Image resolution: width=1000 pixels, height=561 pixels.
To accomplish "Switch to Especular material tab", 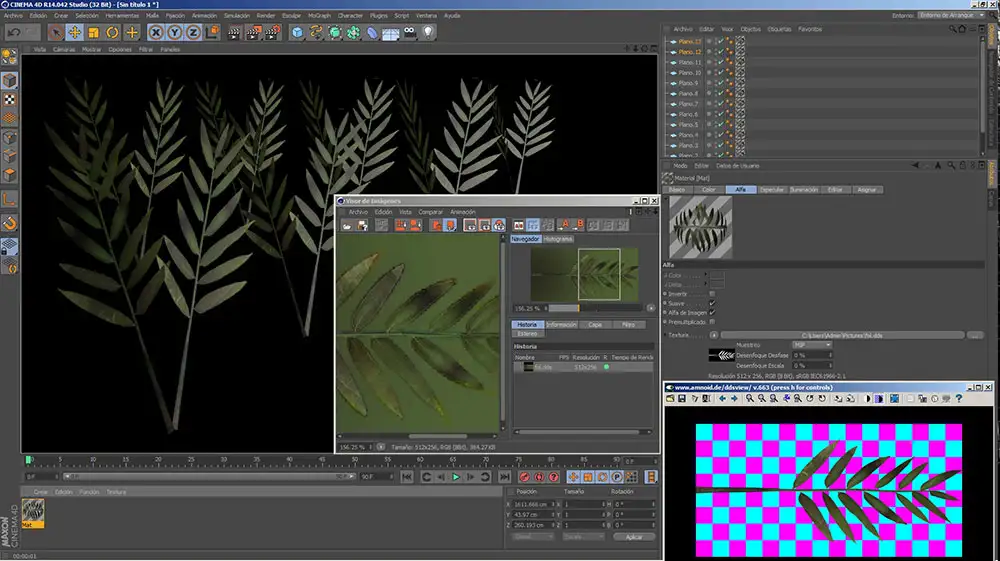I will coord(772,189).
